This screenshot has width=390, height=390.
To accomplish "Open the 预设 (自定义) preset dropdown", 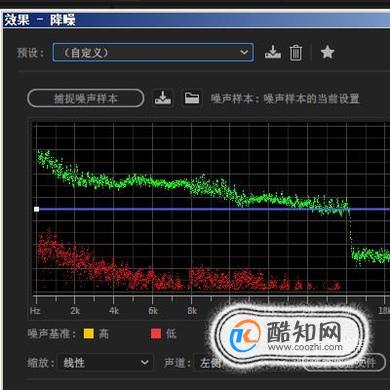I will pyautogui.click(x=153, y=52).
